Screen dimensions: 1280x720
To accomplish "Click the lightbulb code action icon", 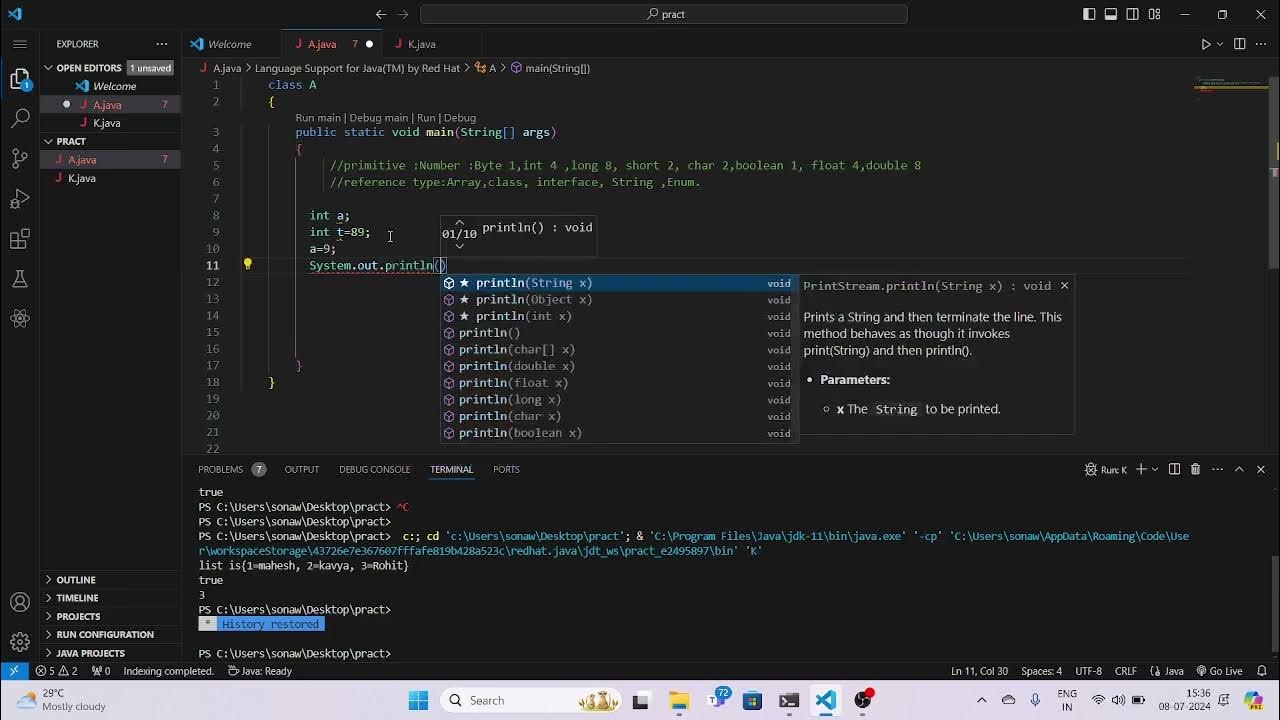I will tap(248, 265).
